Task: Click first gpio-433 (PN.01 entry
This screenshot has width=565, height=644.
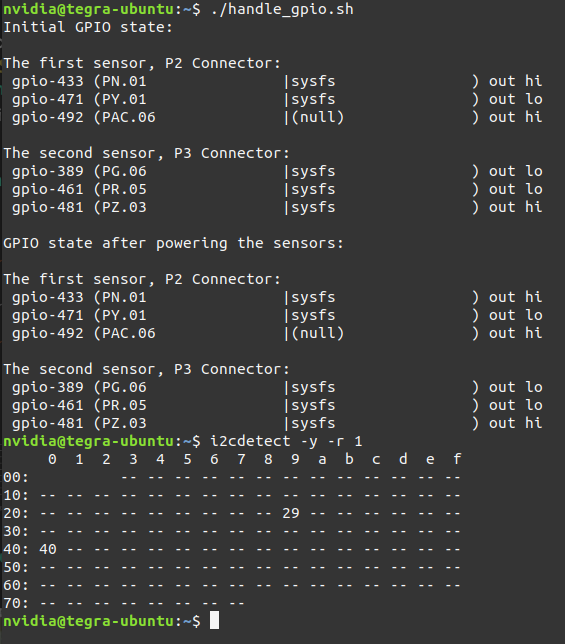Action: coord(79,81)
